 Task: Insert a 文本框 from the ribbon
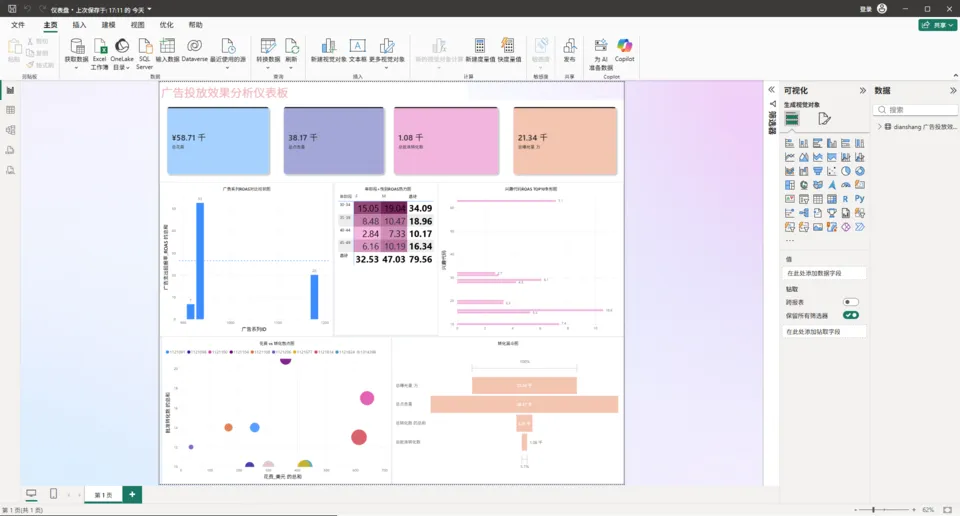click(358, 50)
